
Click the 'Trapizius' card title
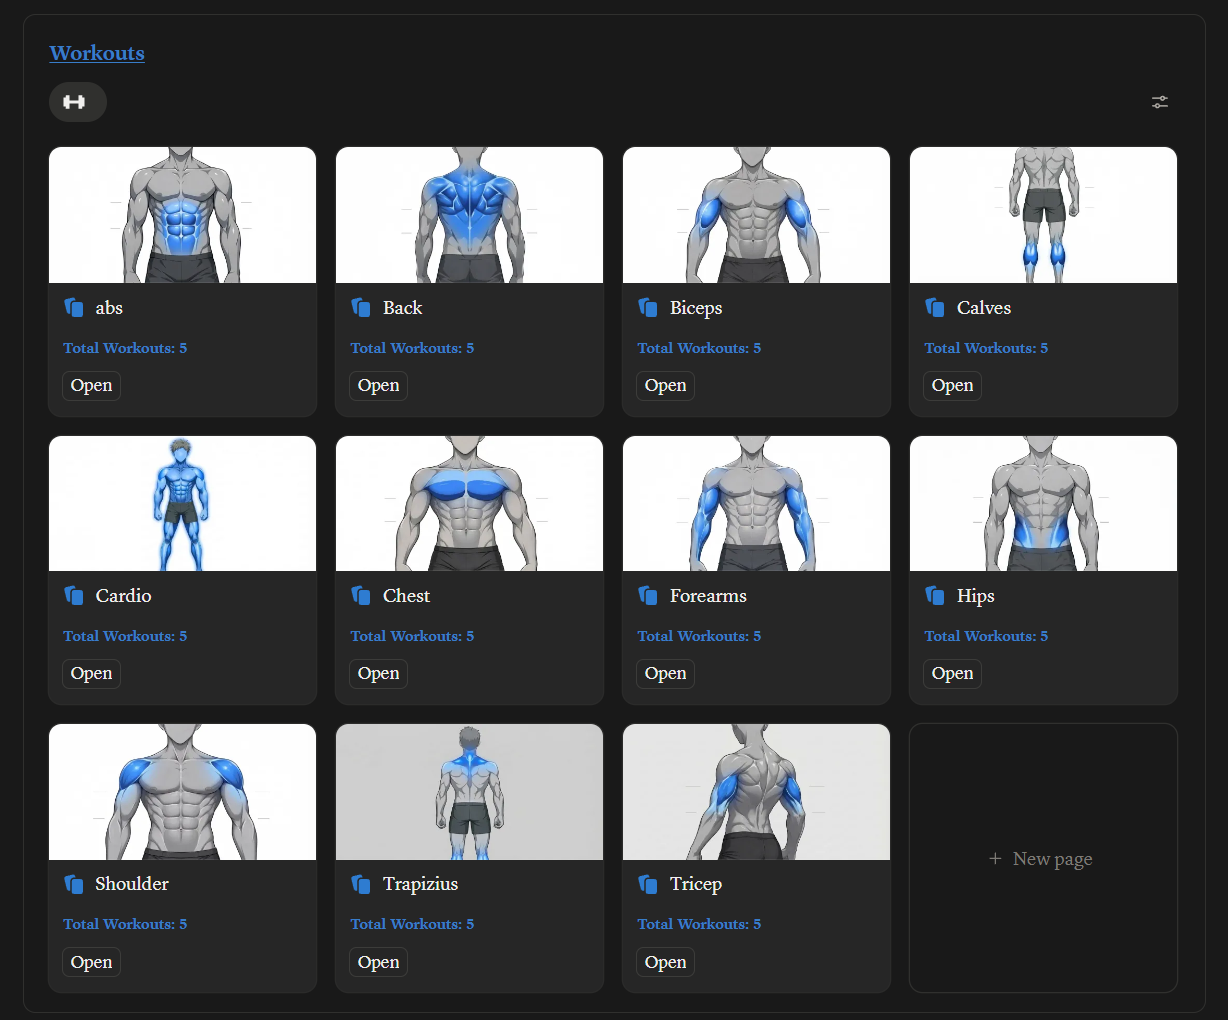coord(420,884)
